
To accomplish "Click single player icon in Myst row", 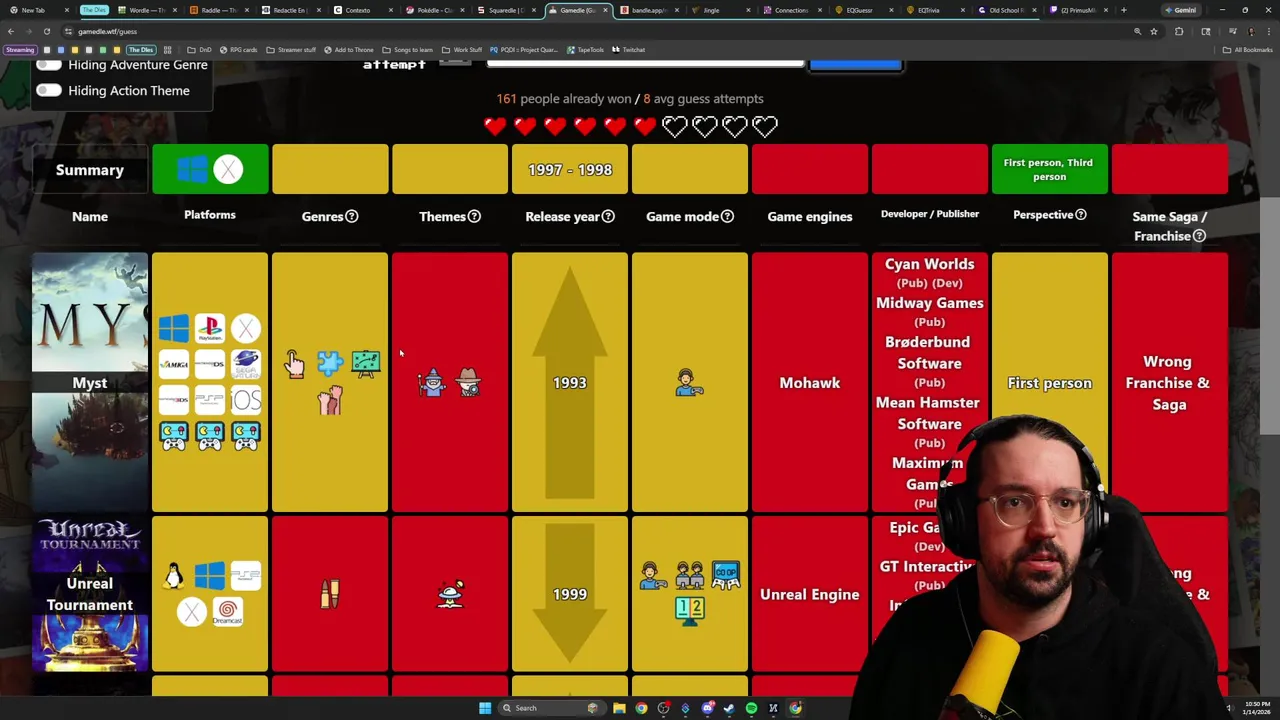I will [689, 382].
